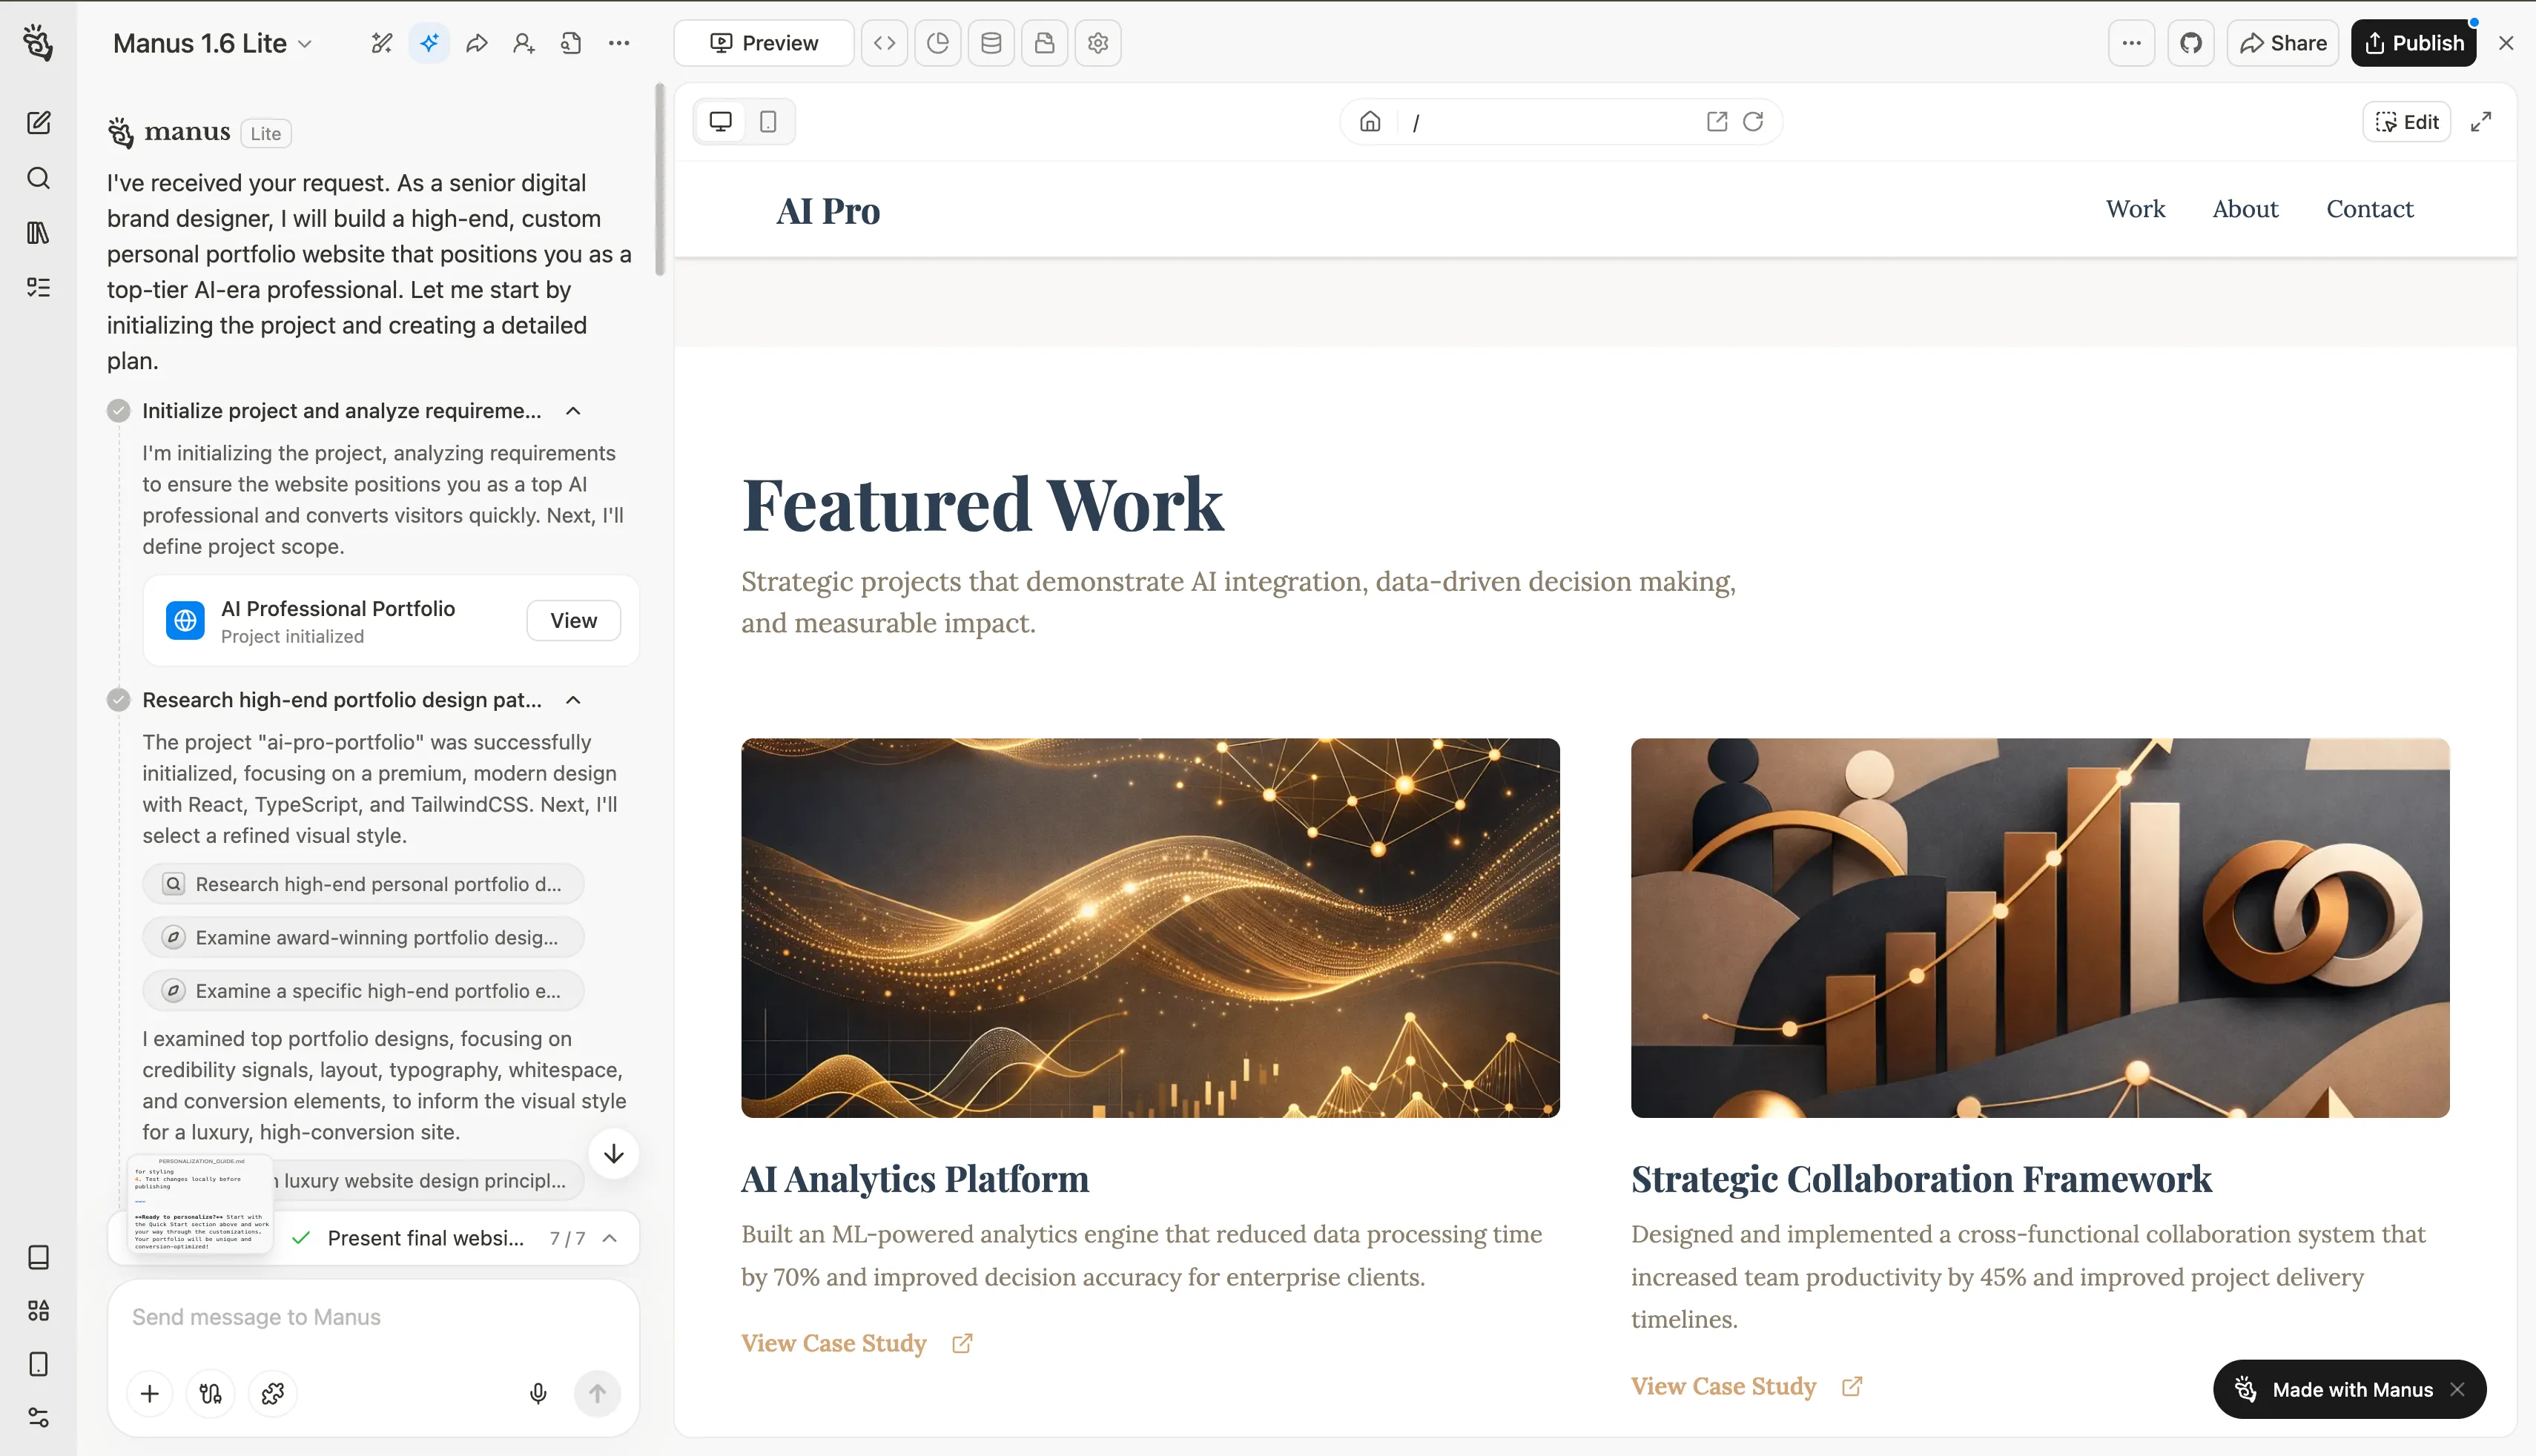Toggle the sparkle mode icon in header
The image size is (2536, 1456).
coord(429,43)
